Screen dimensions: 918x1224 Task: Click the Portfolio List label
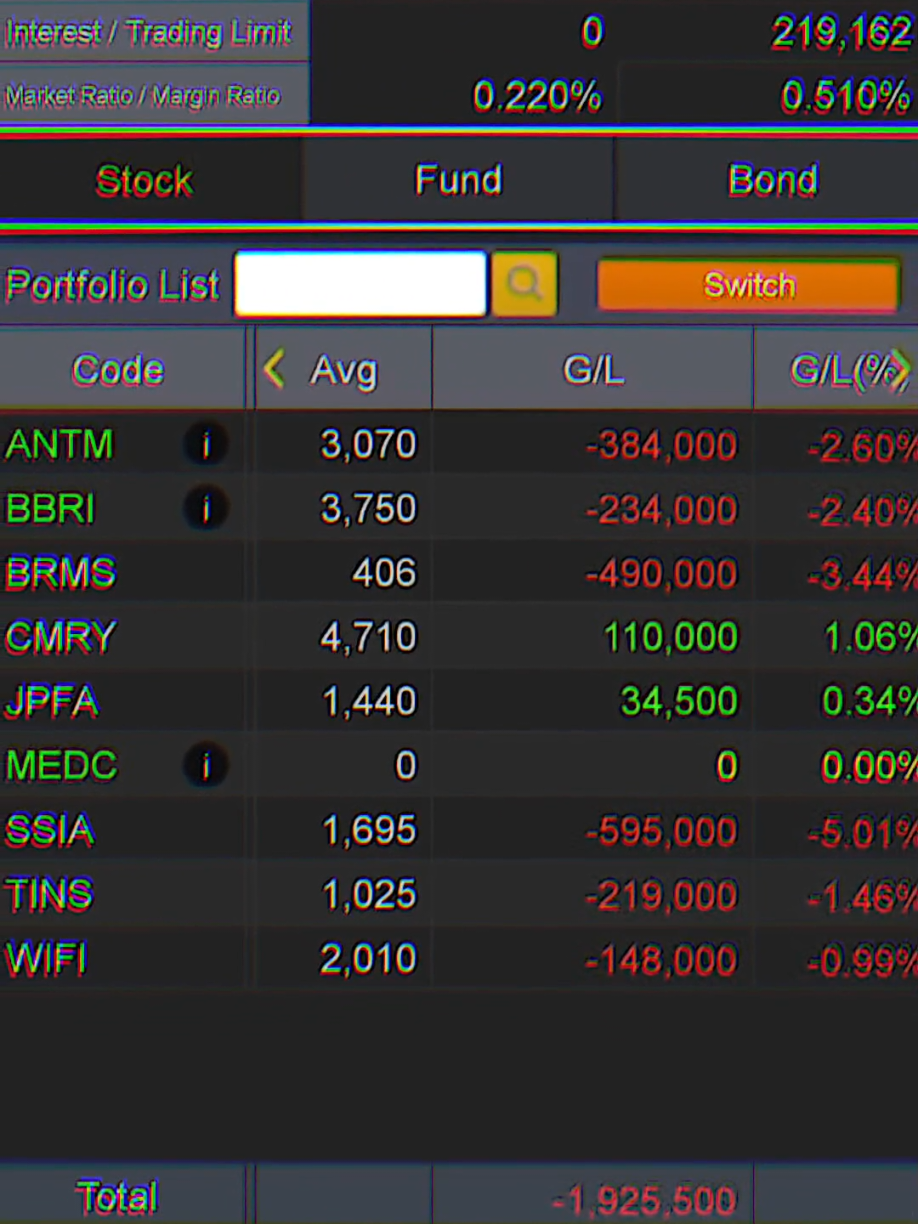(112, 286)
